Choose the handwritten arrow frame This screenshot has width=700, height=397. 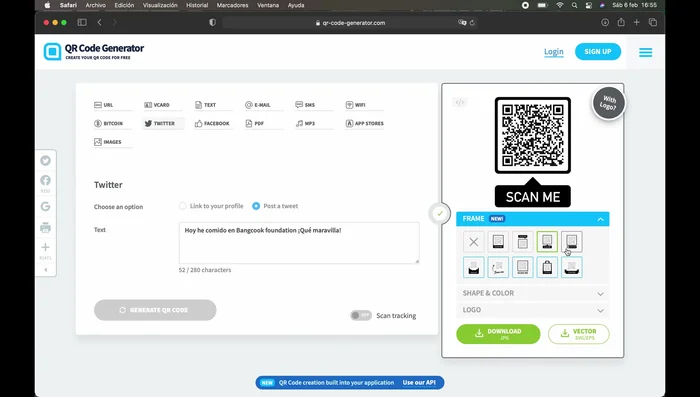click(498, 267)
